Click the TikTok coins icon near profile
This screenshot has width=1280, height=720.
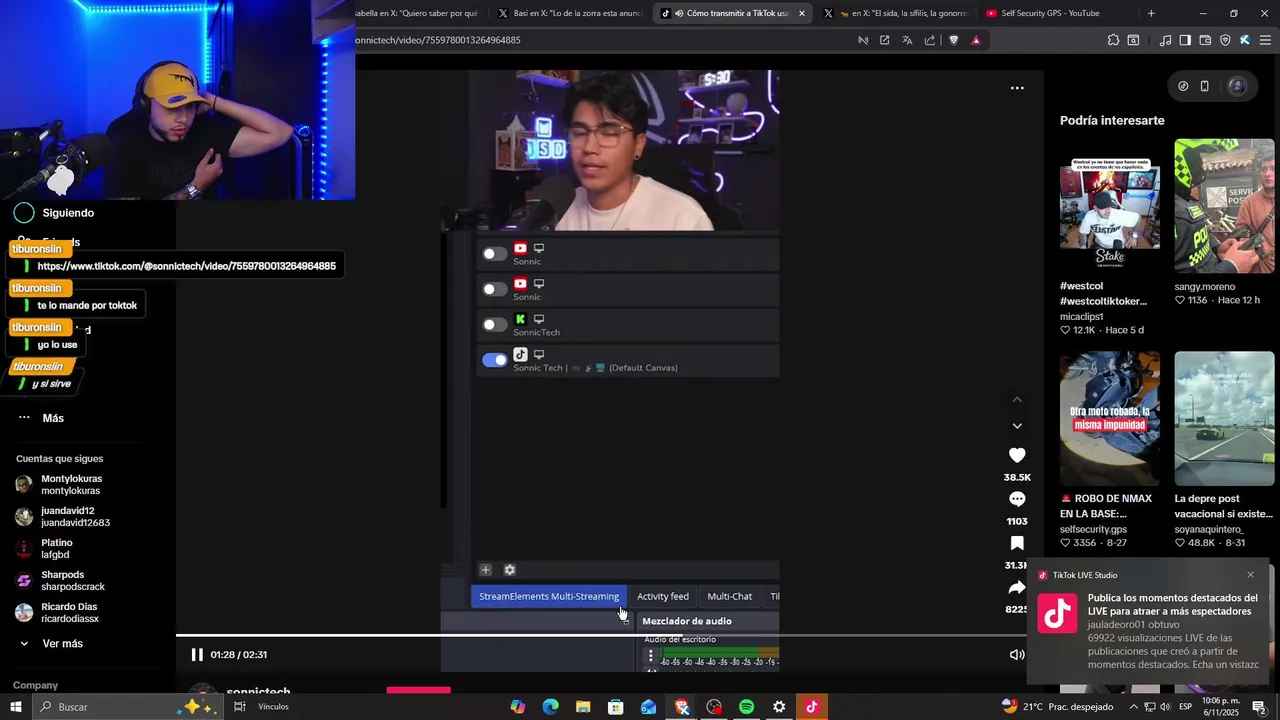click(1183, 86)
